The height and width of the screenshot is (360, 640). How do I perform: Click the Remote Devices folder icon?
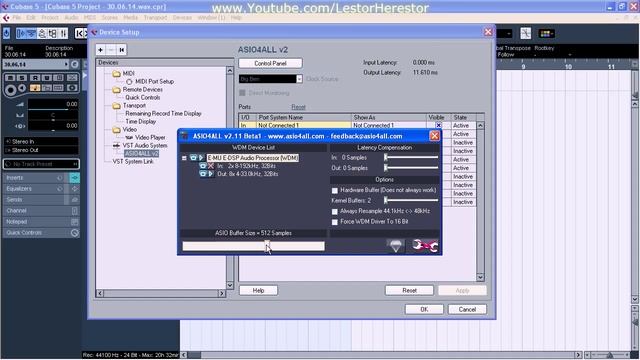pyautogui.click(x=117, y=89)
